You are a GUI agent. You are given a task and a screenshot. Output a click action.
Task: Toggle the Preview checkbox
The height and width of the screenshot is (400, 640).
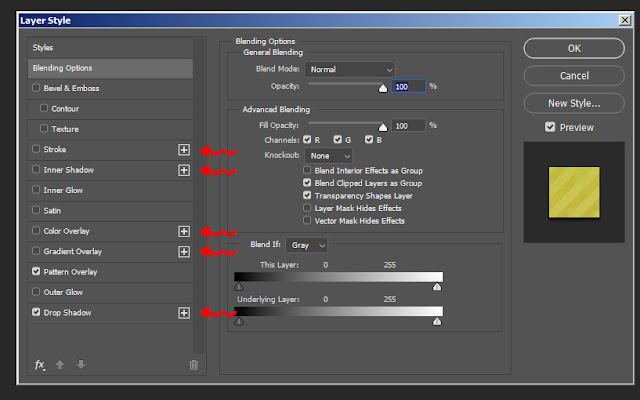[550, 127]
